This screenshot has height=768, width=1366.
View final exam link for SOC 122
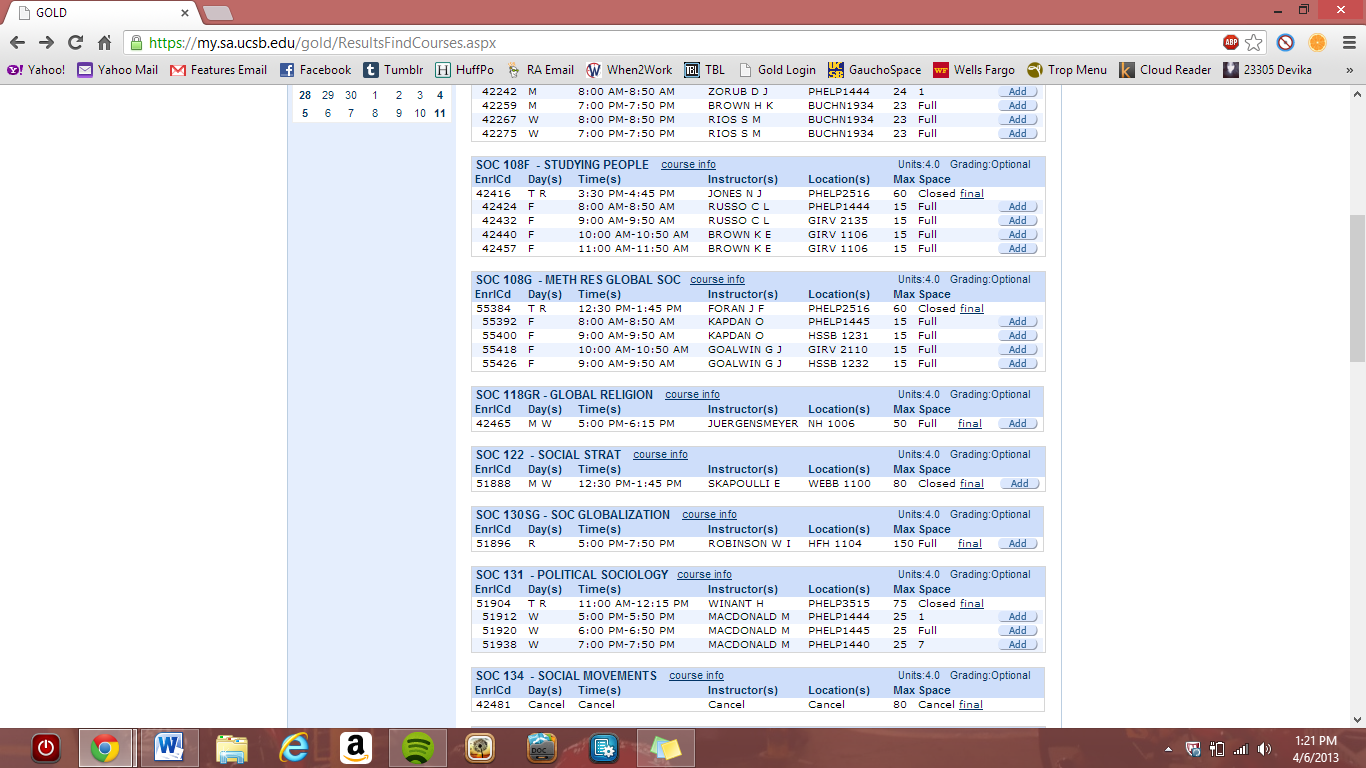point(972,484)
